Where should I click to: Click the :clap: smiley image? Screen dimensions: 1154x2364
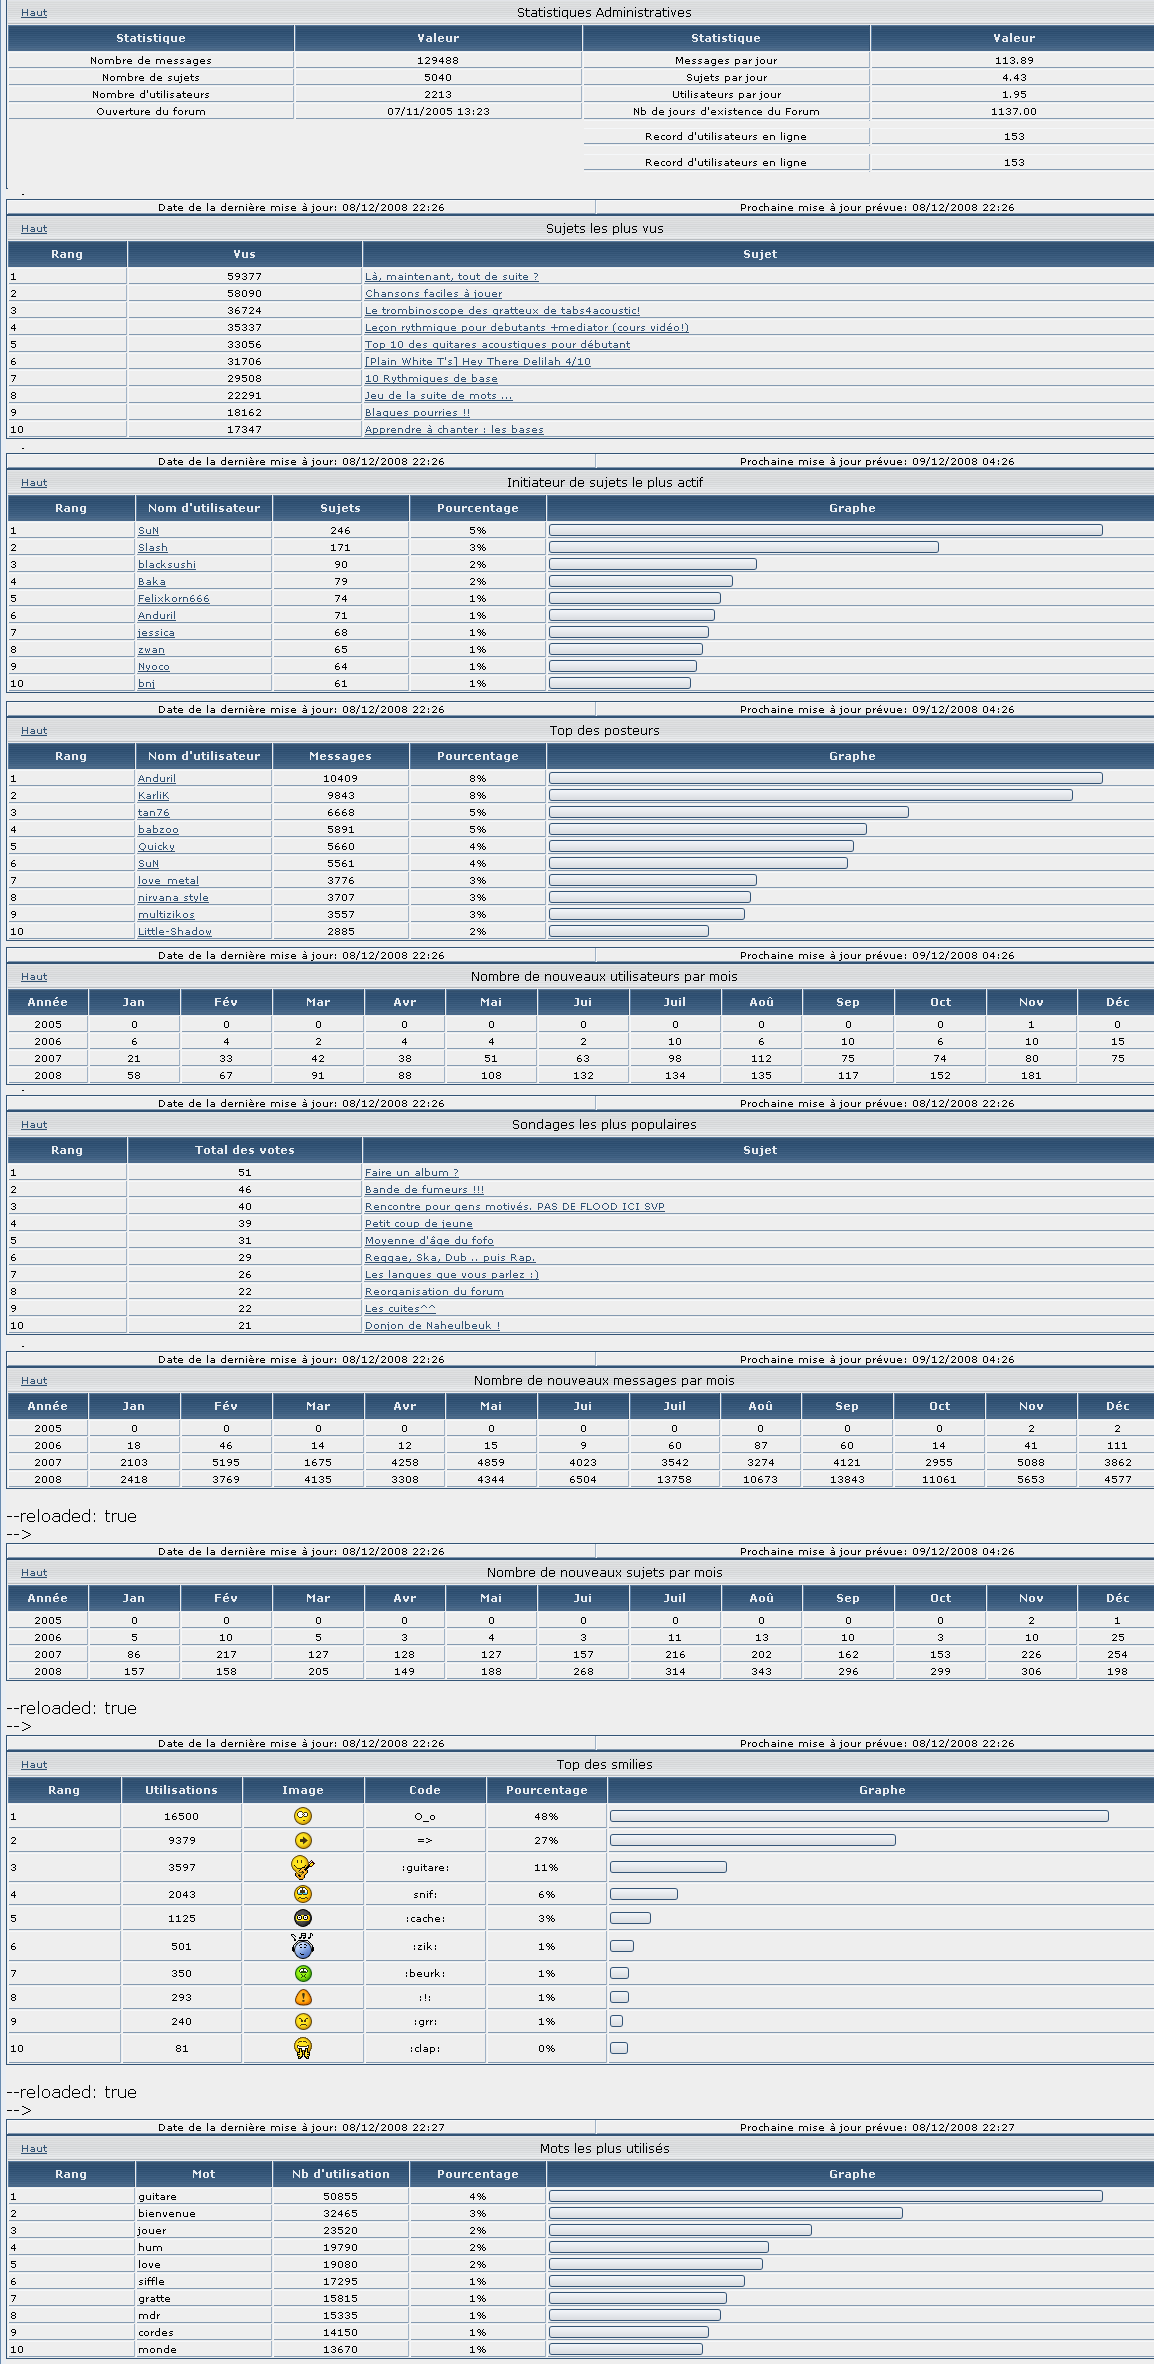[x=303, y=2047]
